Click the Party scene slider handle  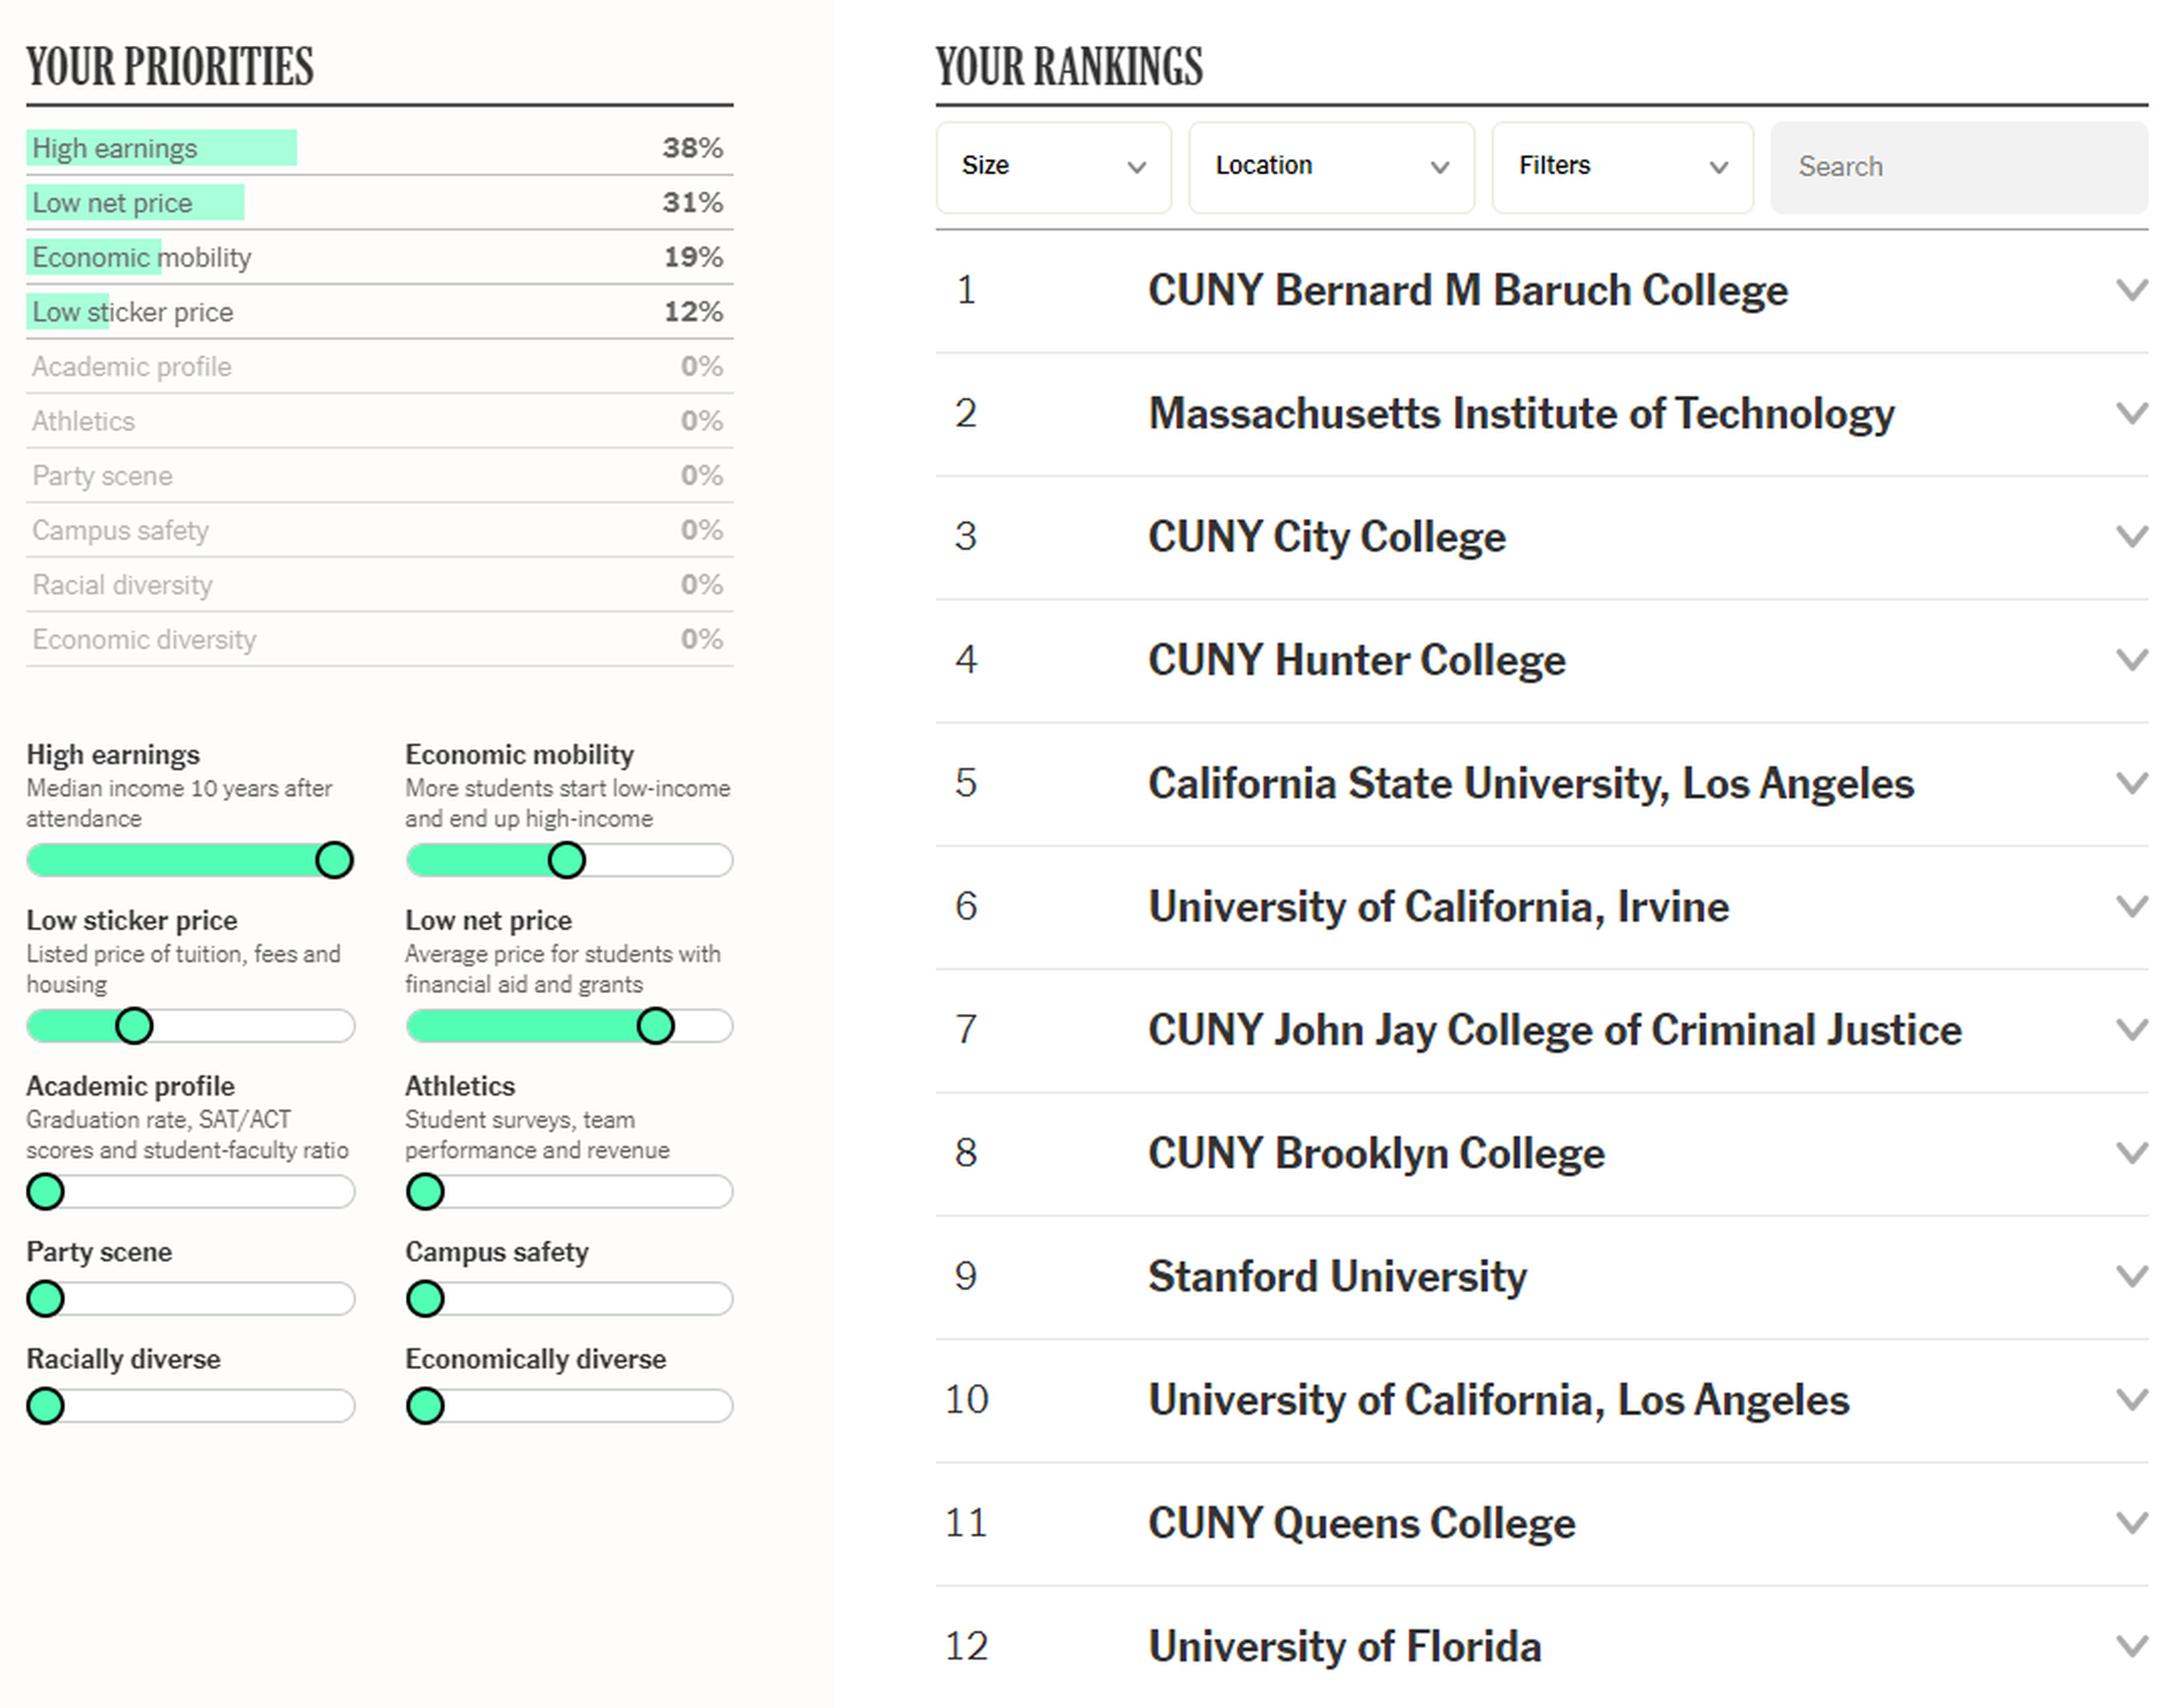[45, 1299]
